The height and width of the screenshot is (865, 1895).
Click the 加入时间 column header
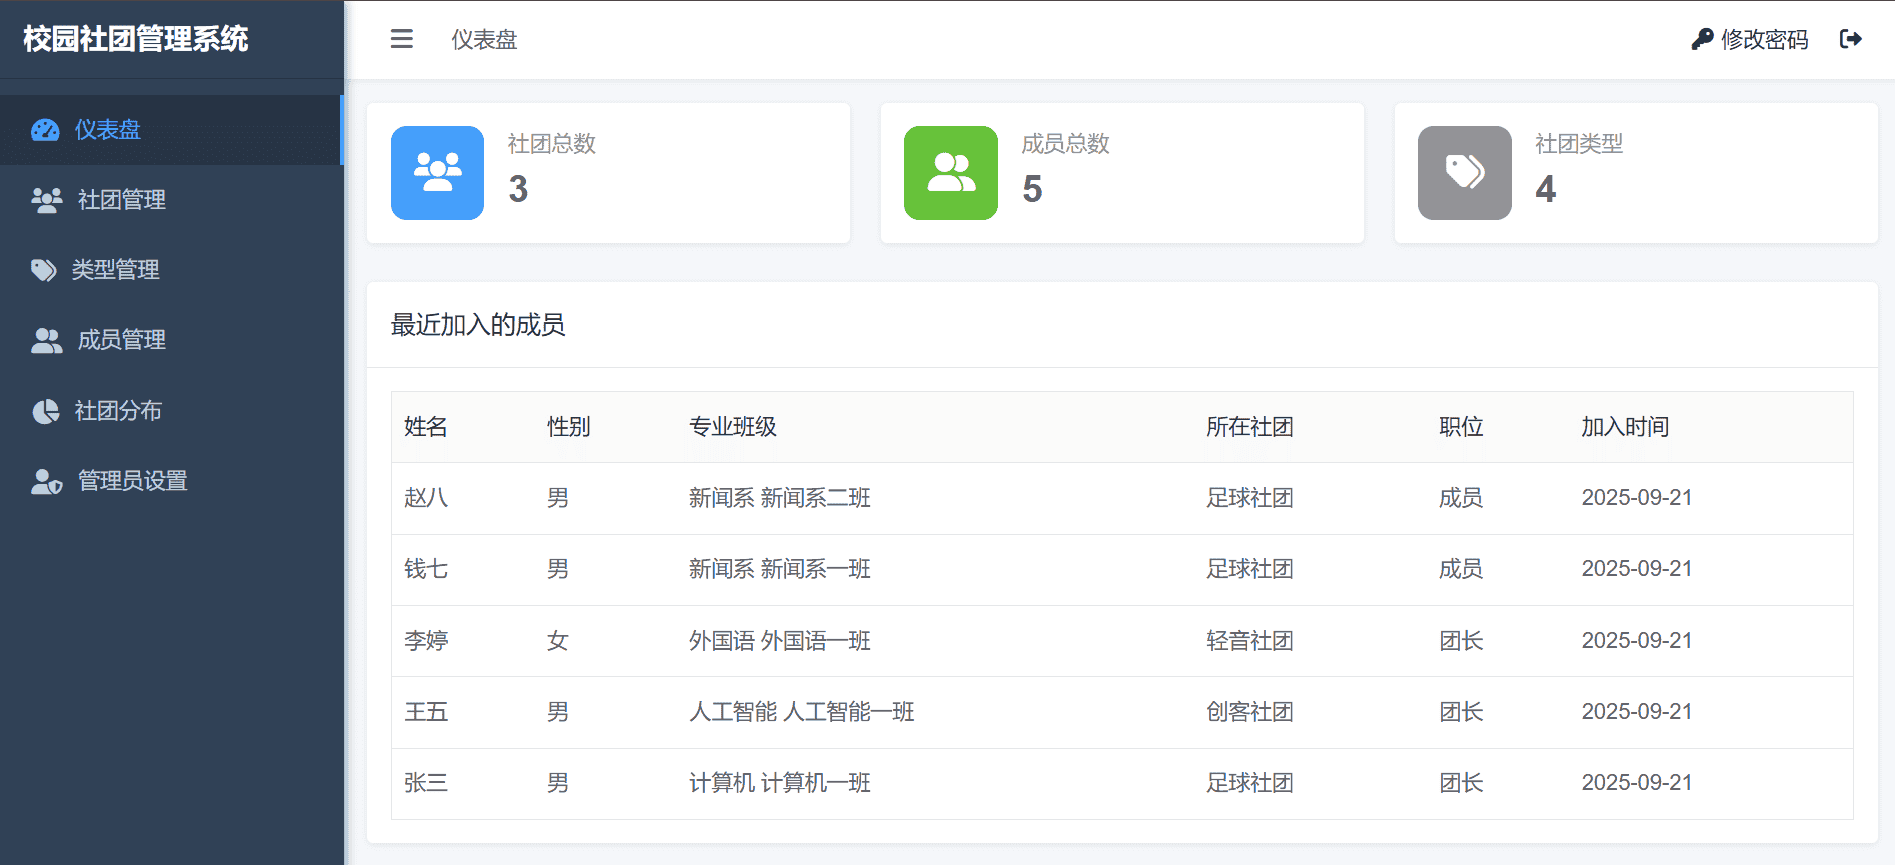point(1624,427)
